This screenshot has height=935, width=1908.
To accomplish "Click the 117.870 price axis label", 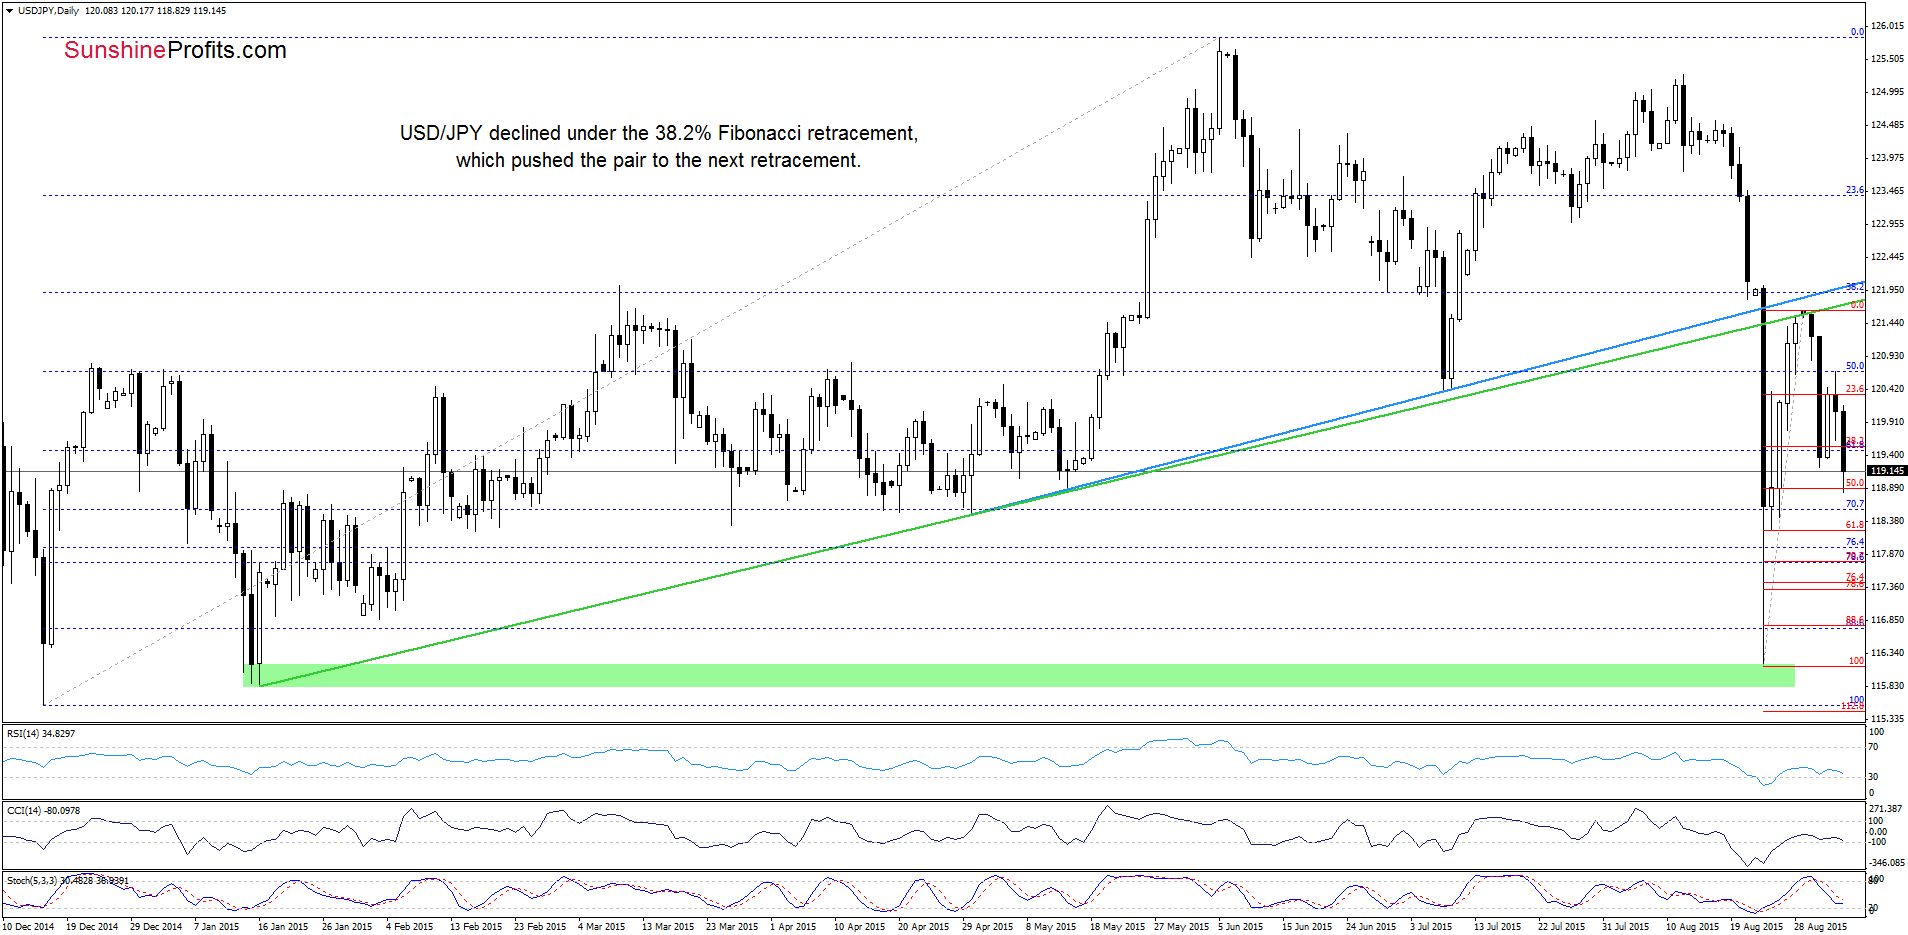I will tap(1887, 554).
